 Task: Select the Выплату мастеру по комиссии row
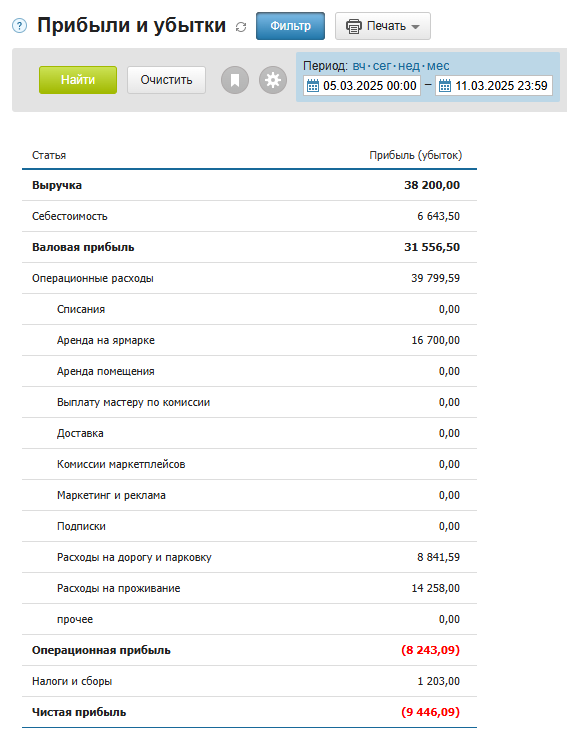click(x=249, y=402)
